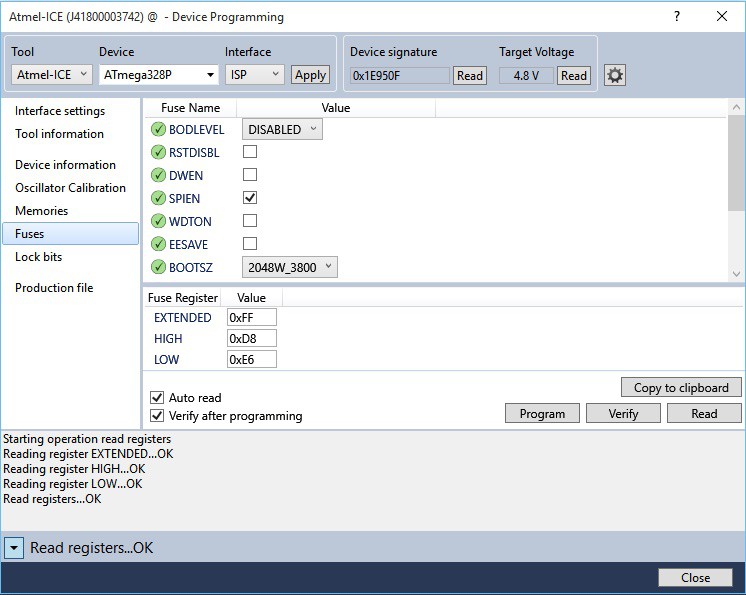Click the EESAVE green status check icon
The image size is (746, 595).
[158, 244]
